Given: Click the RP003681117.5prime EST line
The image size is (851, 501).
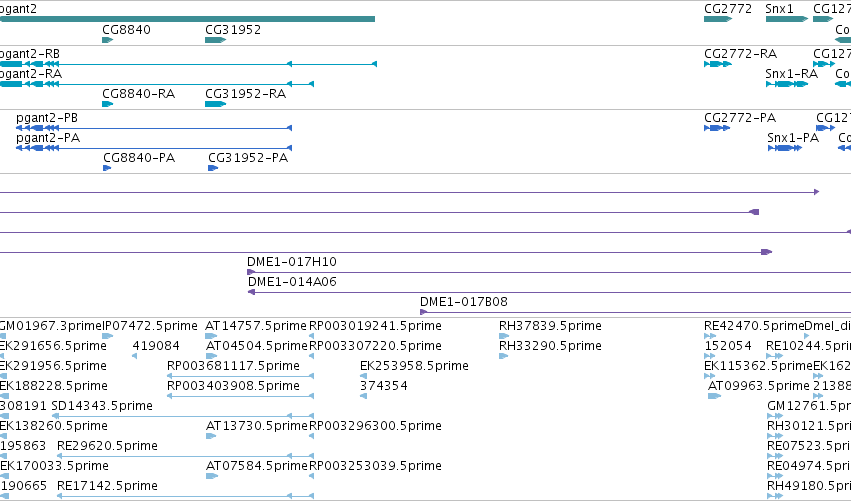Looking at the screenshot, I should tap(240, 376).
